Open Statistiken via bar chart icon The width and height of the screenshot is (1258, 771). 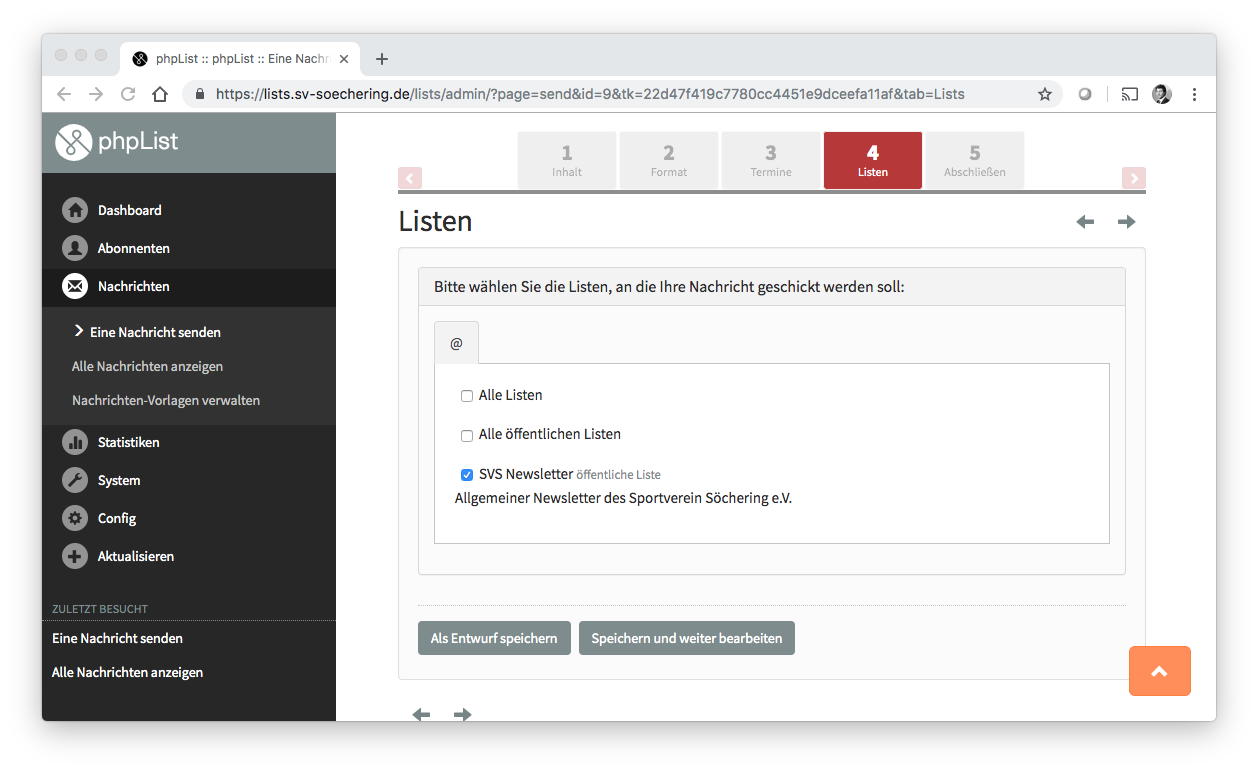click(75, 442)
